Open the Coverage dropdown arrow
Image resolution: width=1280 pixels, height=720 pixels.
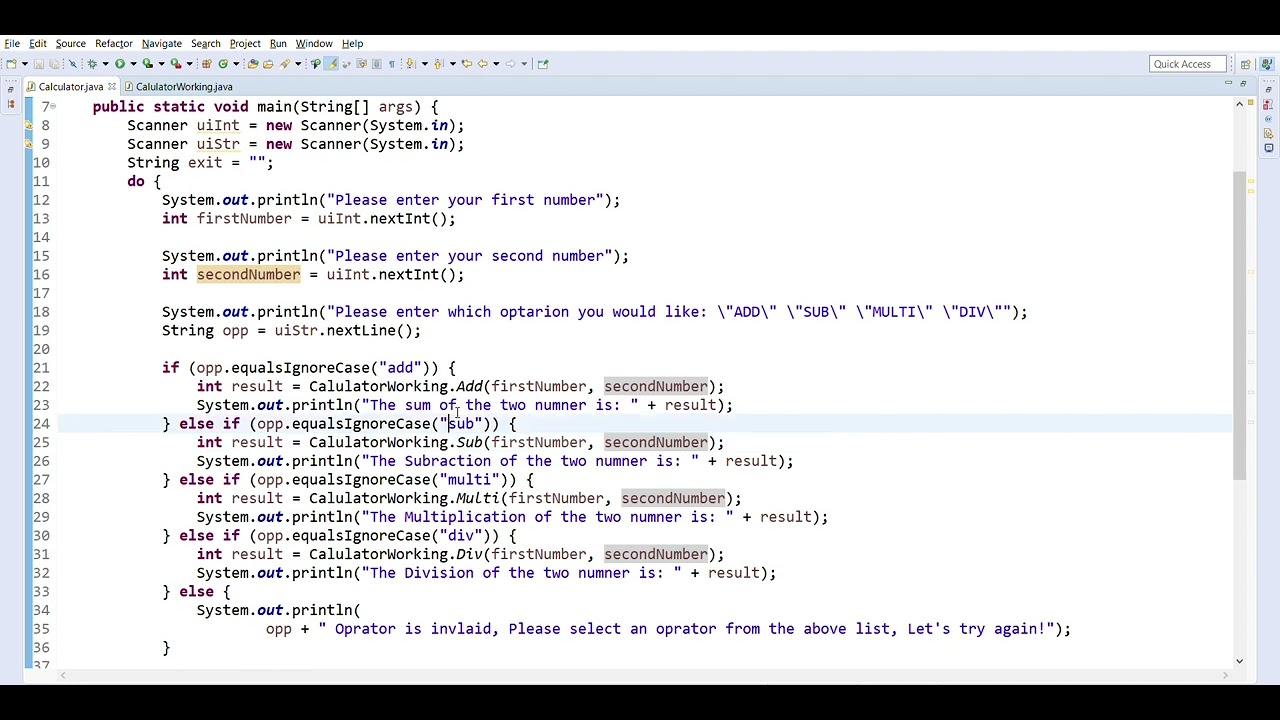pyautogui.click(x=161, y=64)
